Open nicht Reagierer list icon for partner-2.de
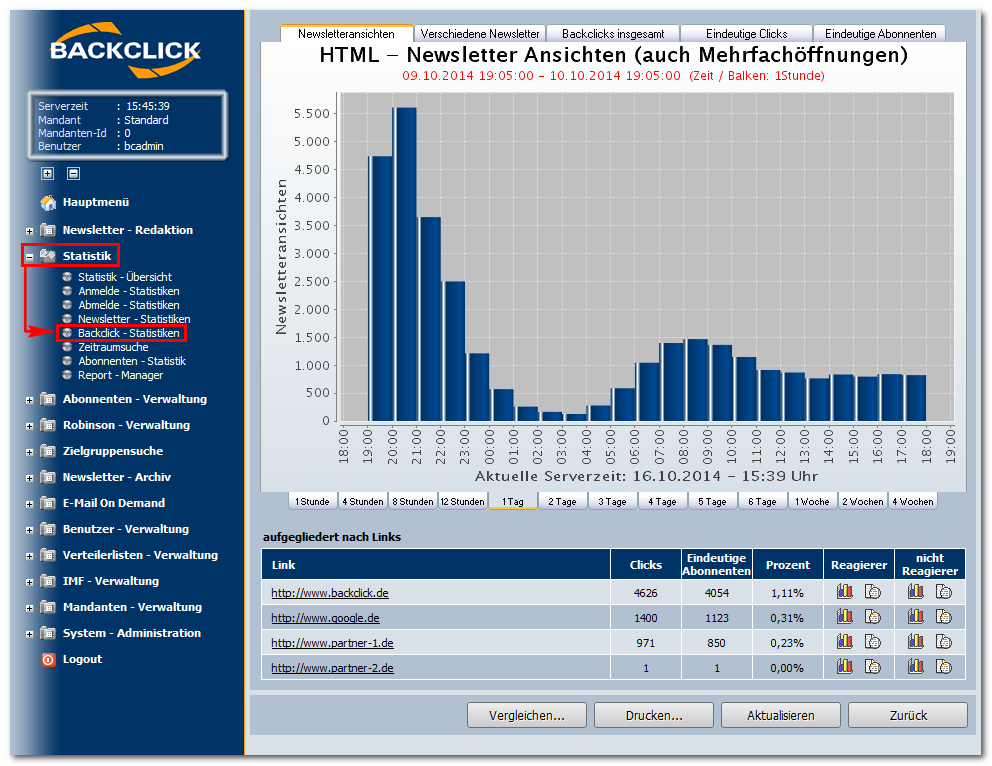Image resolution: width=992 pixels, height=766 pixels. [x=943, y=667]
